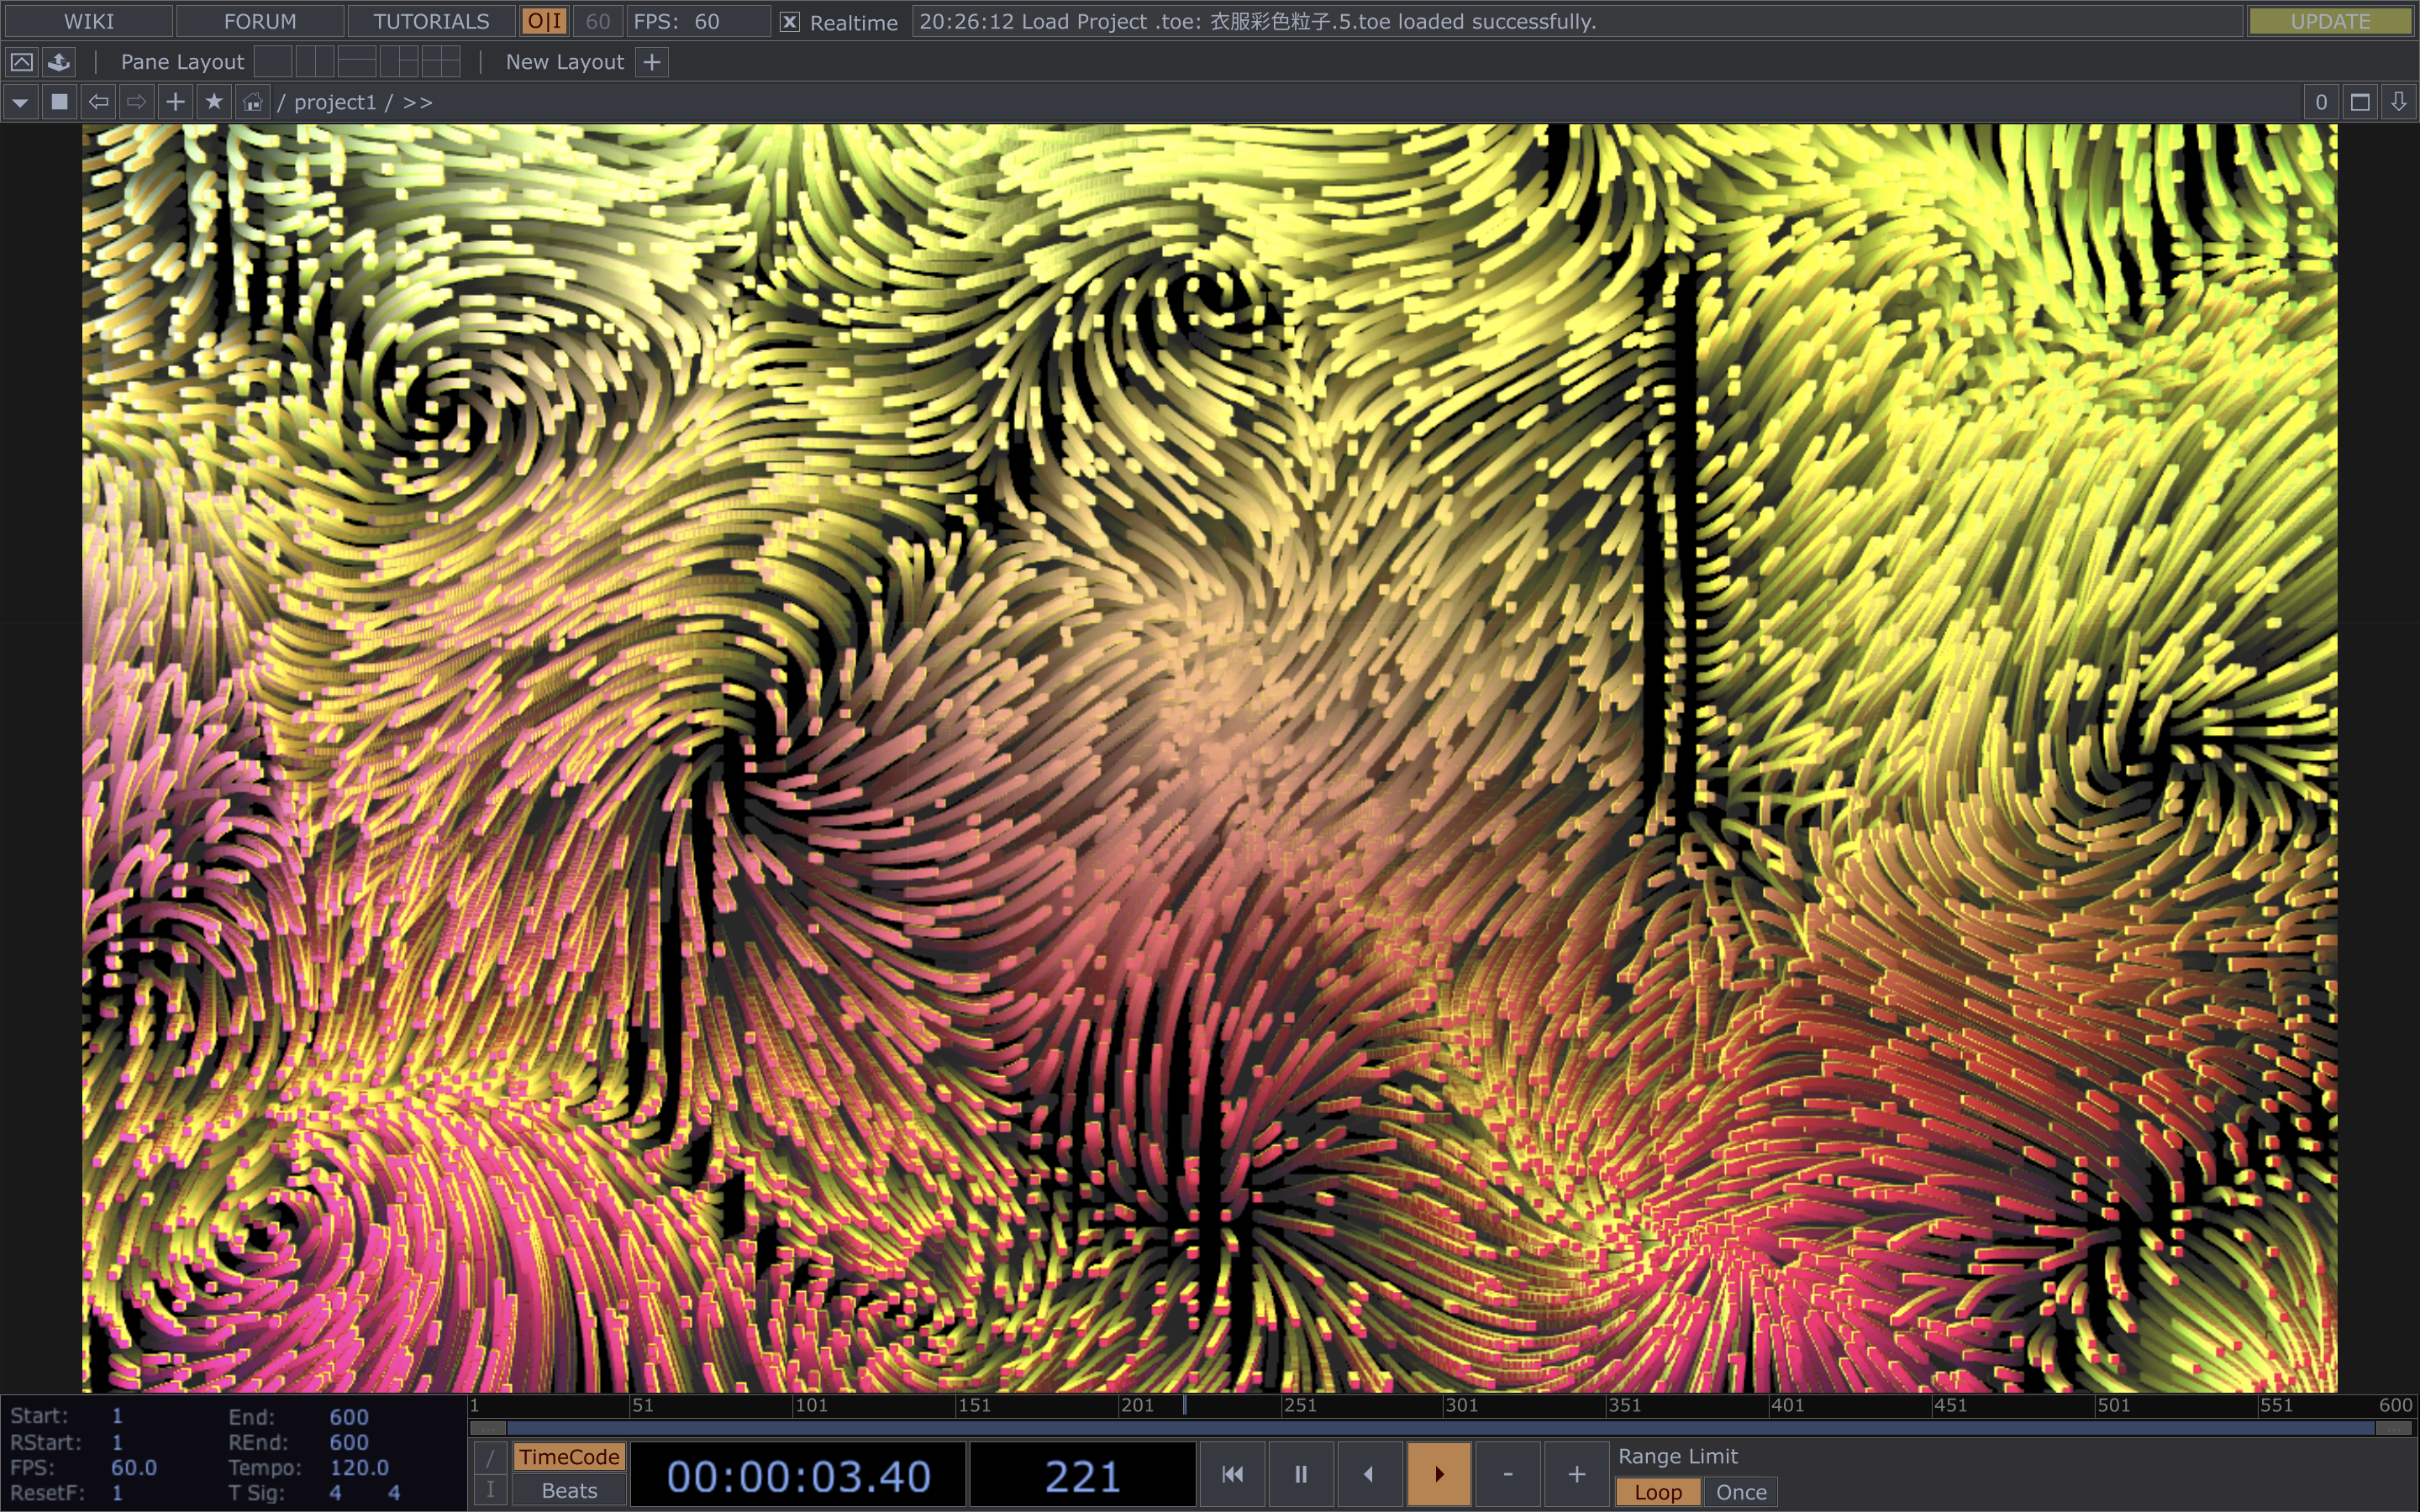Viewport: 2420px width, 1512px height.
Task: Uncheck the Realtime checkbox
Action: coord(789,22)
